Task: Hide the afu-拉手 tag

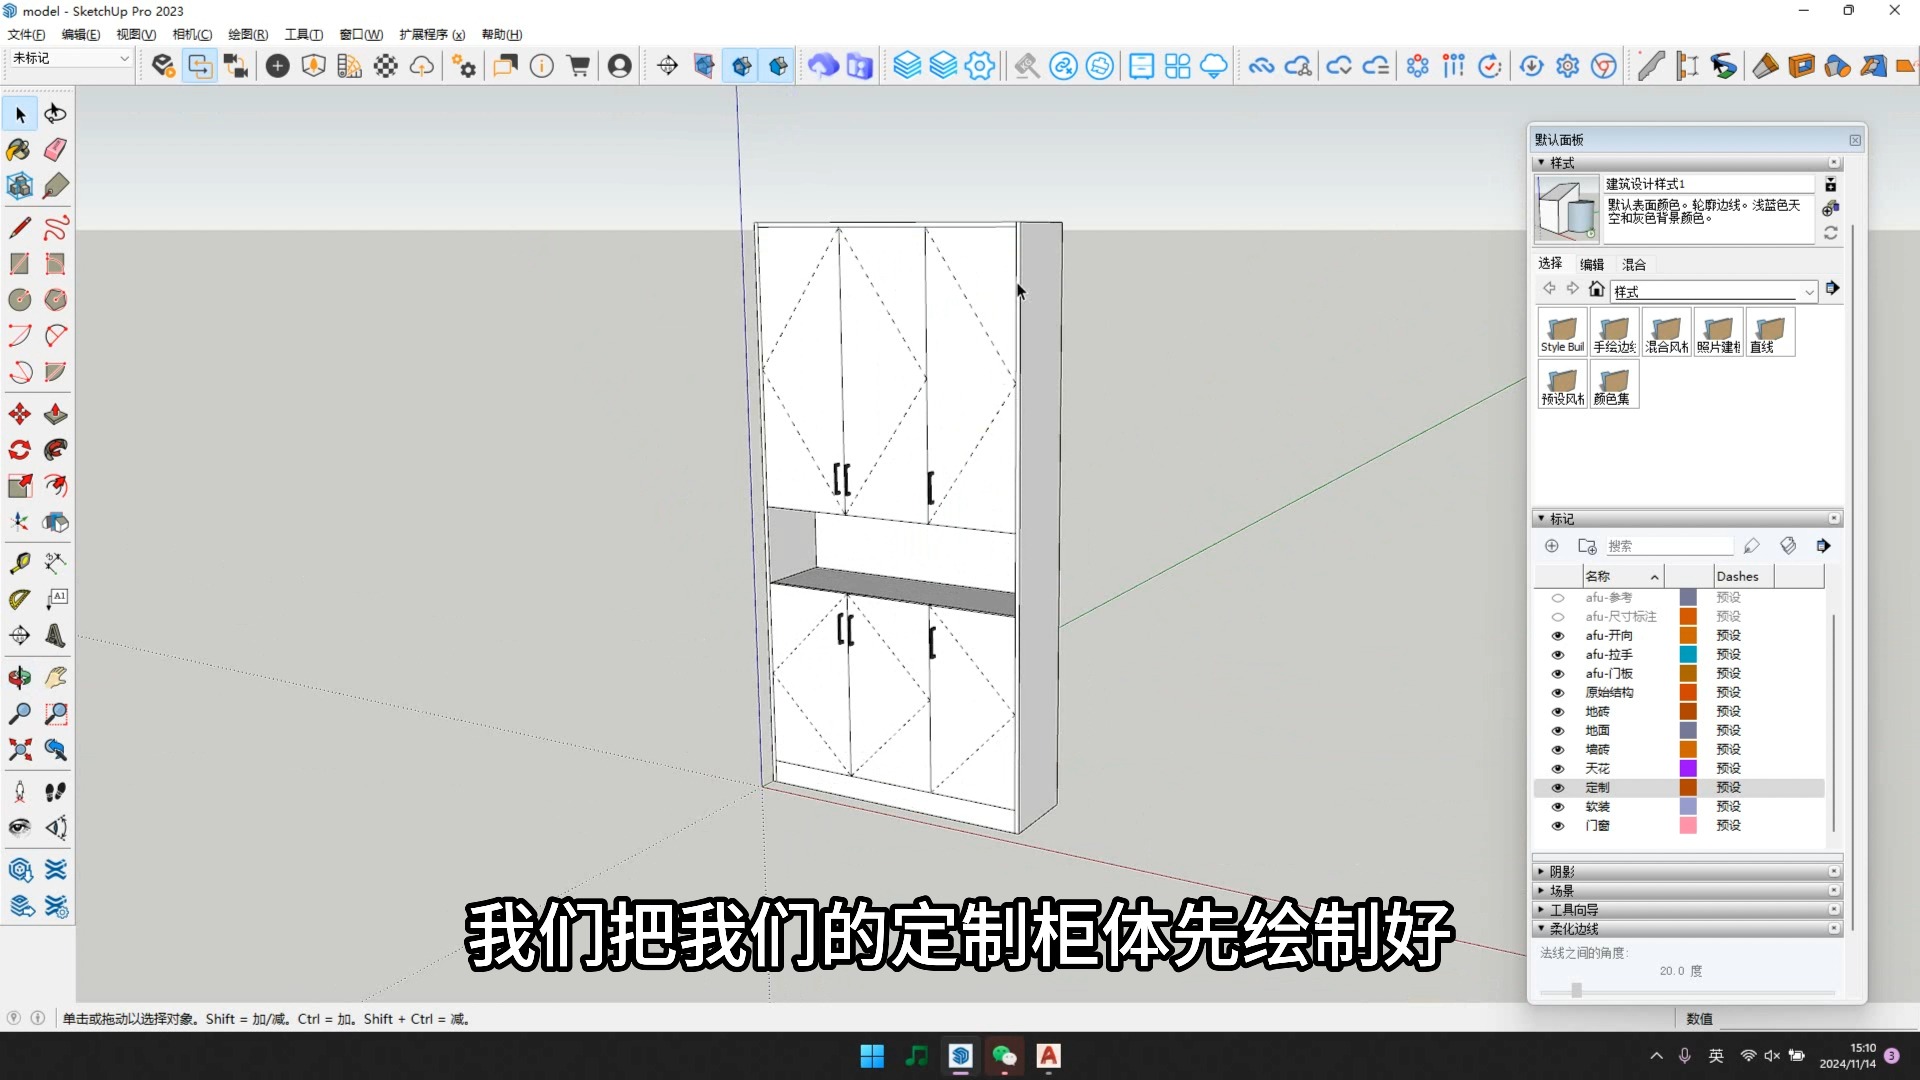Action: [1557, 654]
